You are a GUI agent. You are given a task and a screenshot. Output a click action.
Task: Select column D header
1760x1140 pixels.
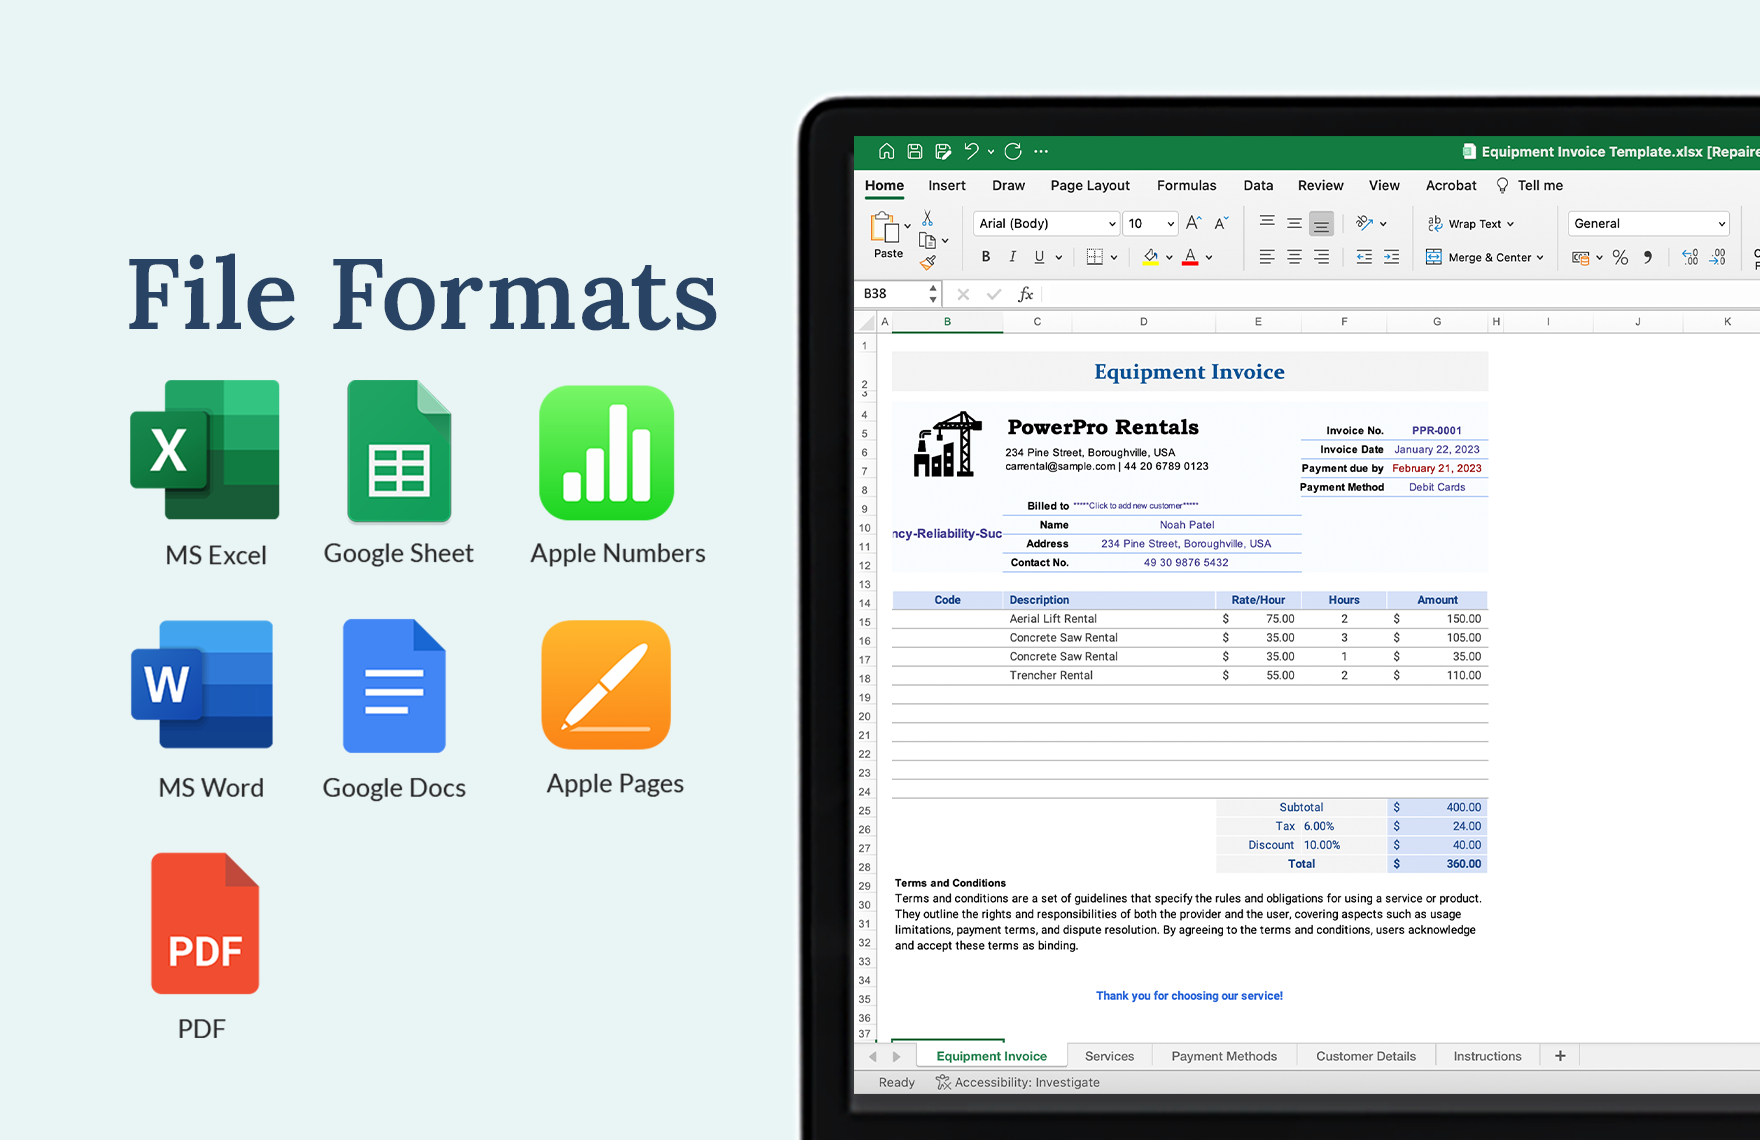[x=1143, y=321]
